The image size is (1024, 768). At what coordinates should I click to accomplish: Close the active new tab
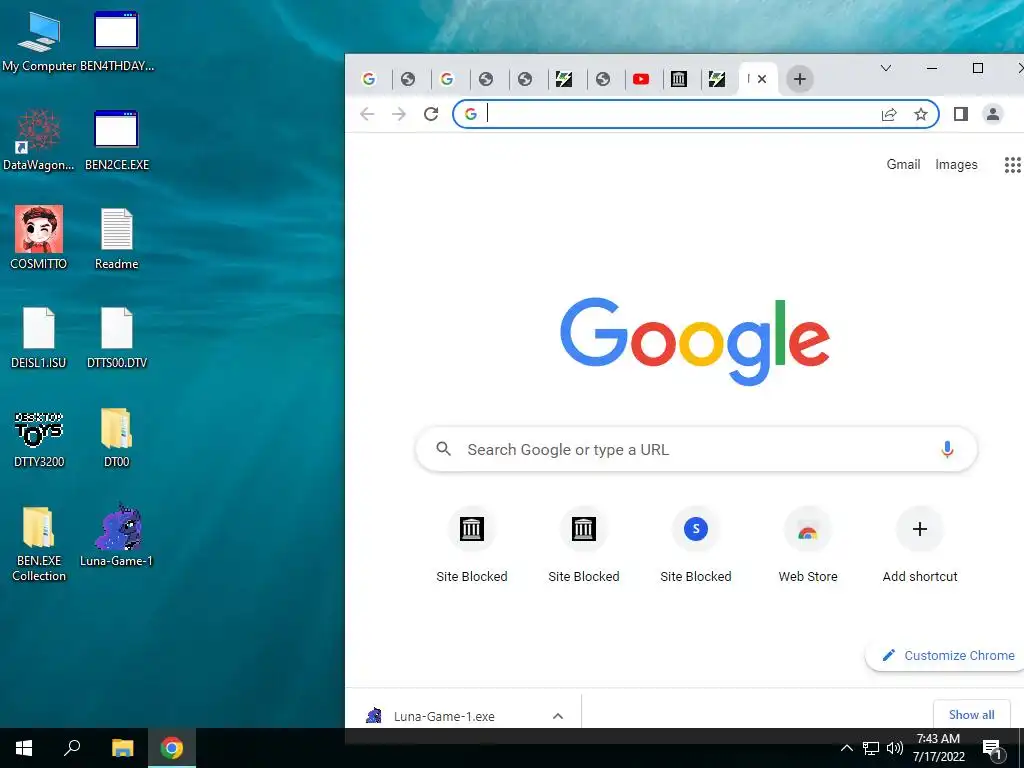[761, 79]
